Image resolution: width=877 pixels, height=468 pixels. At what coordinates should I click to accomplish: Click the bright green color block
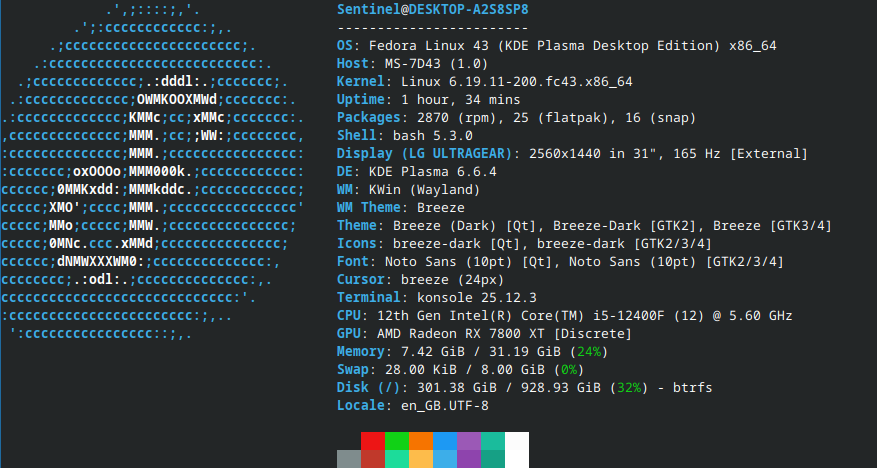pyautogui.click(x=397, y=441)
